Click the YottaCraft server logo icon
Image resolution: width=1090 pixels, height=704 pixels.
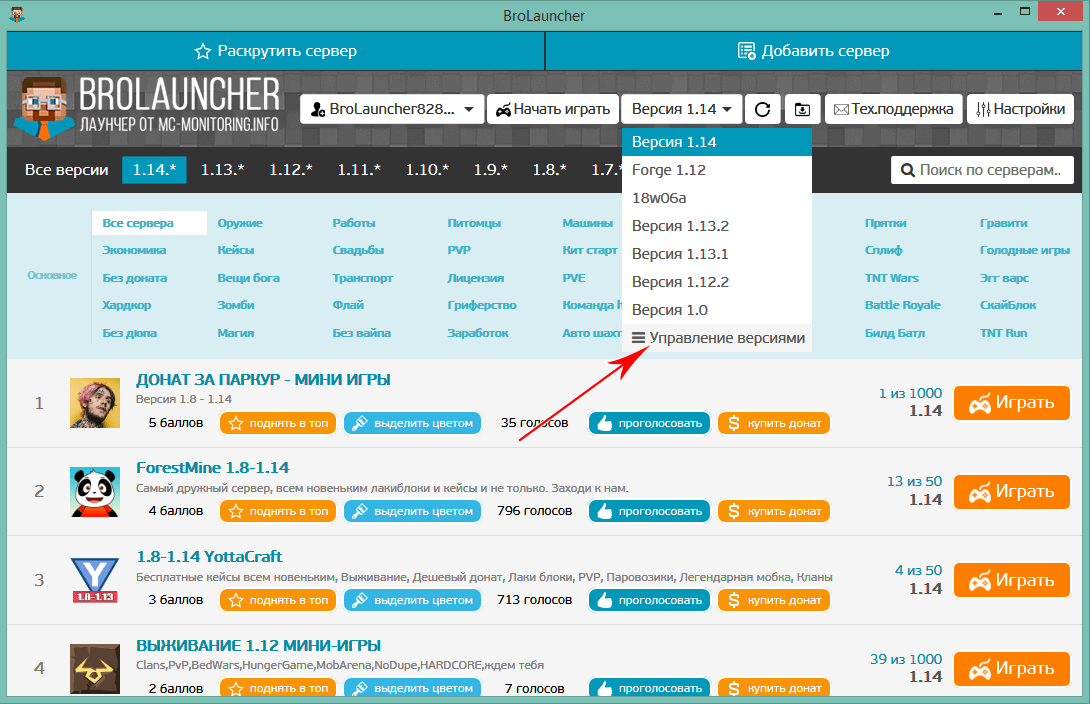click(95, 580)
